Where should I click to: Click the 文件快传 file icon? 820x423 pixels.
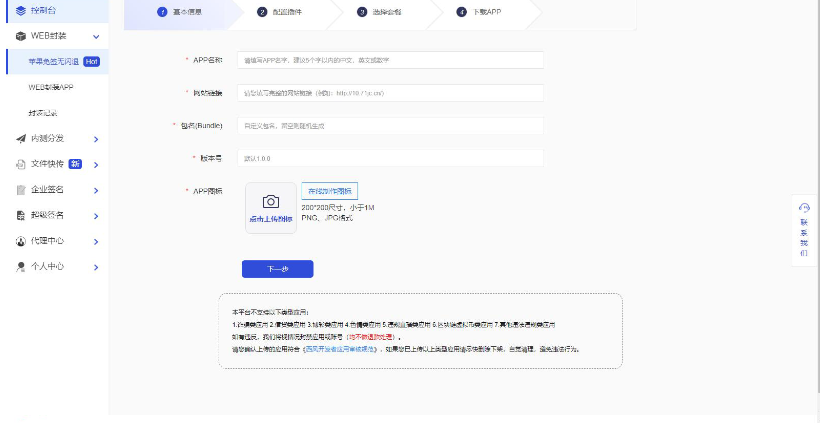click(x=21, y=164)
